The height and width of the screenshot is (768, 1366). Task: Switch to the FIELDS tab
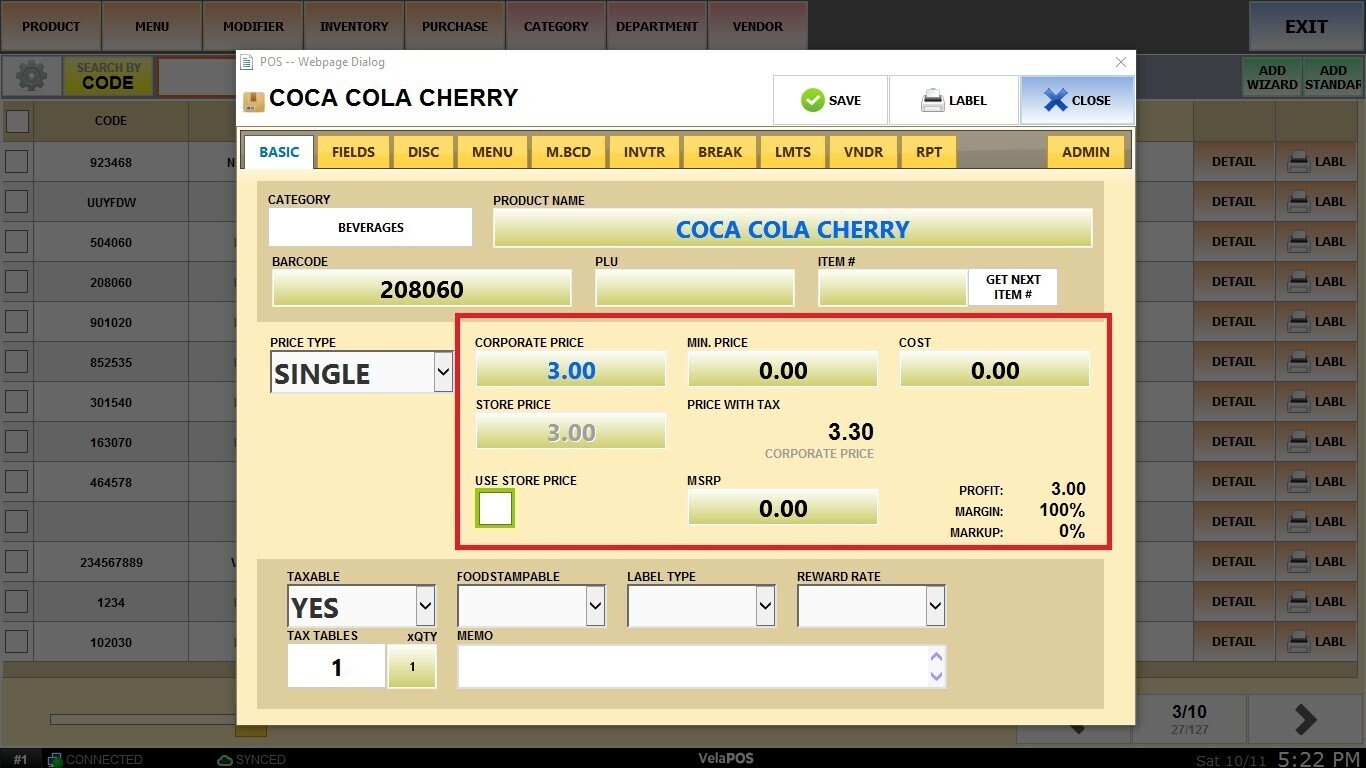pyautogui.click(x=353, y=152)
